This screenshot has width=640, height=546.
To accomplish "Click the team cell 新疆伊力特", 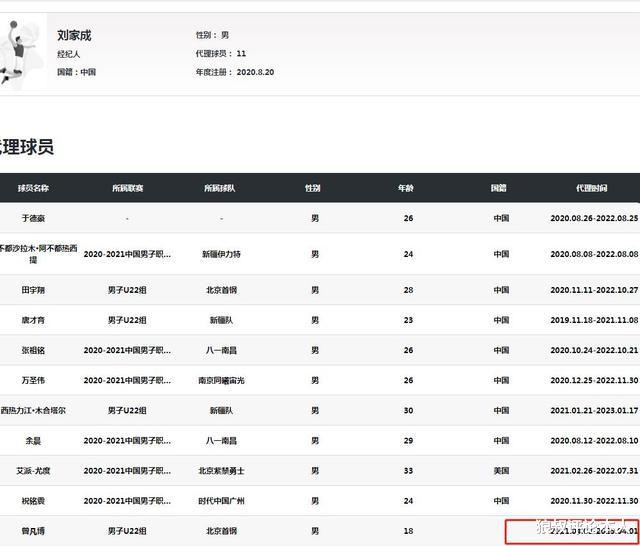I will point(221,254).
